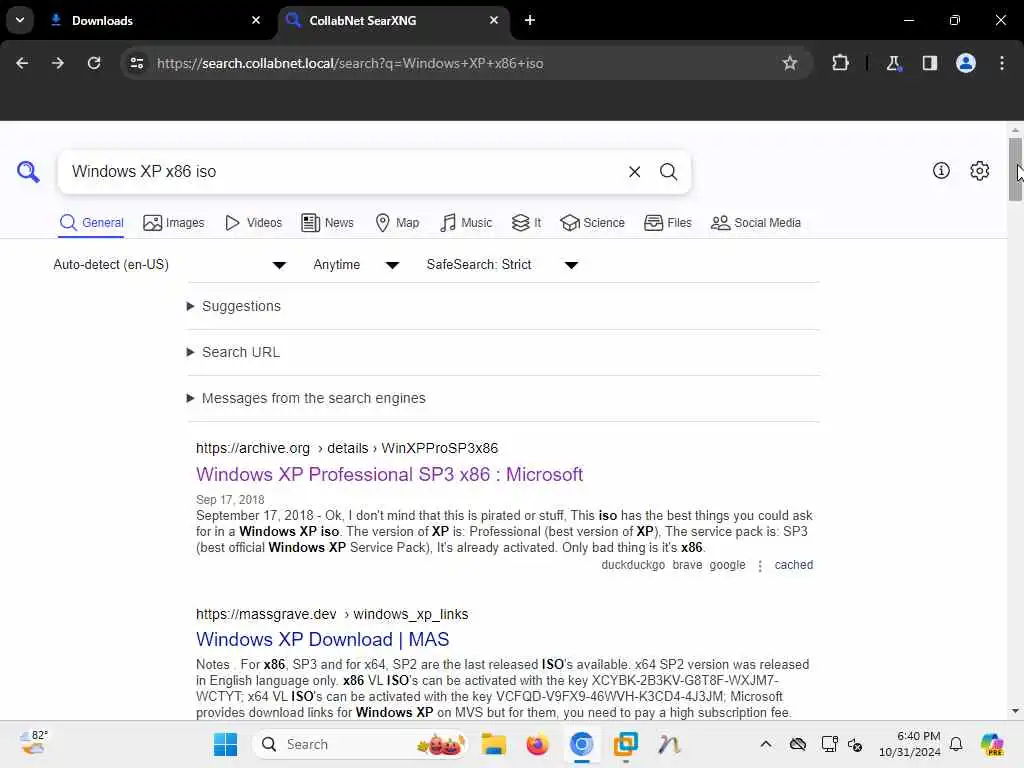Click the brave engine label
The height and width of the screenshot is (768, 1024).
pyautogui.click(x=687, y=565)
